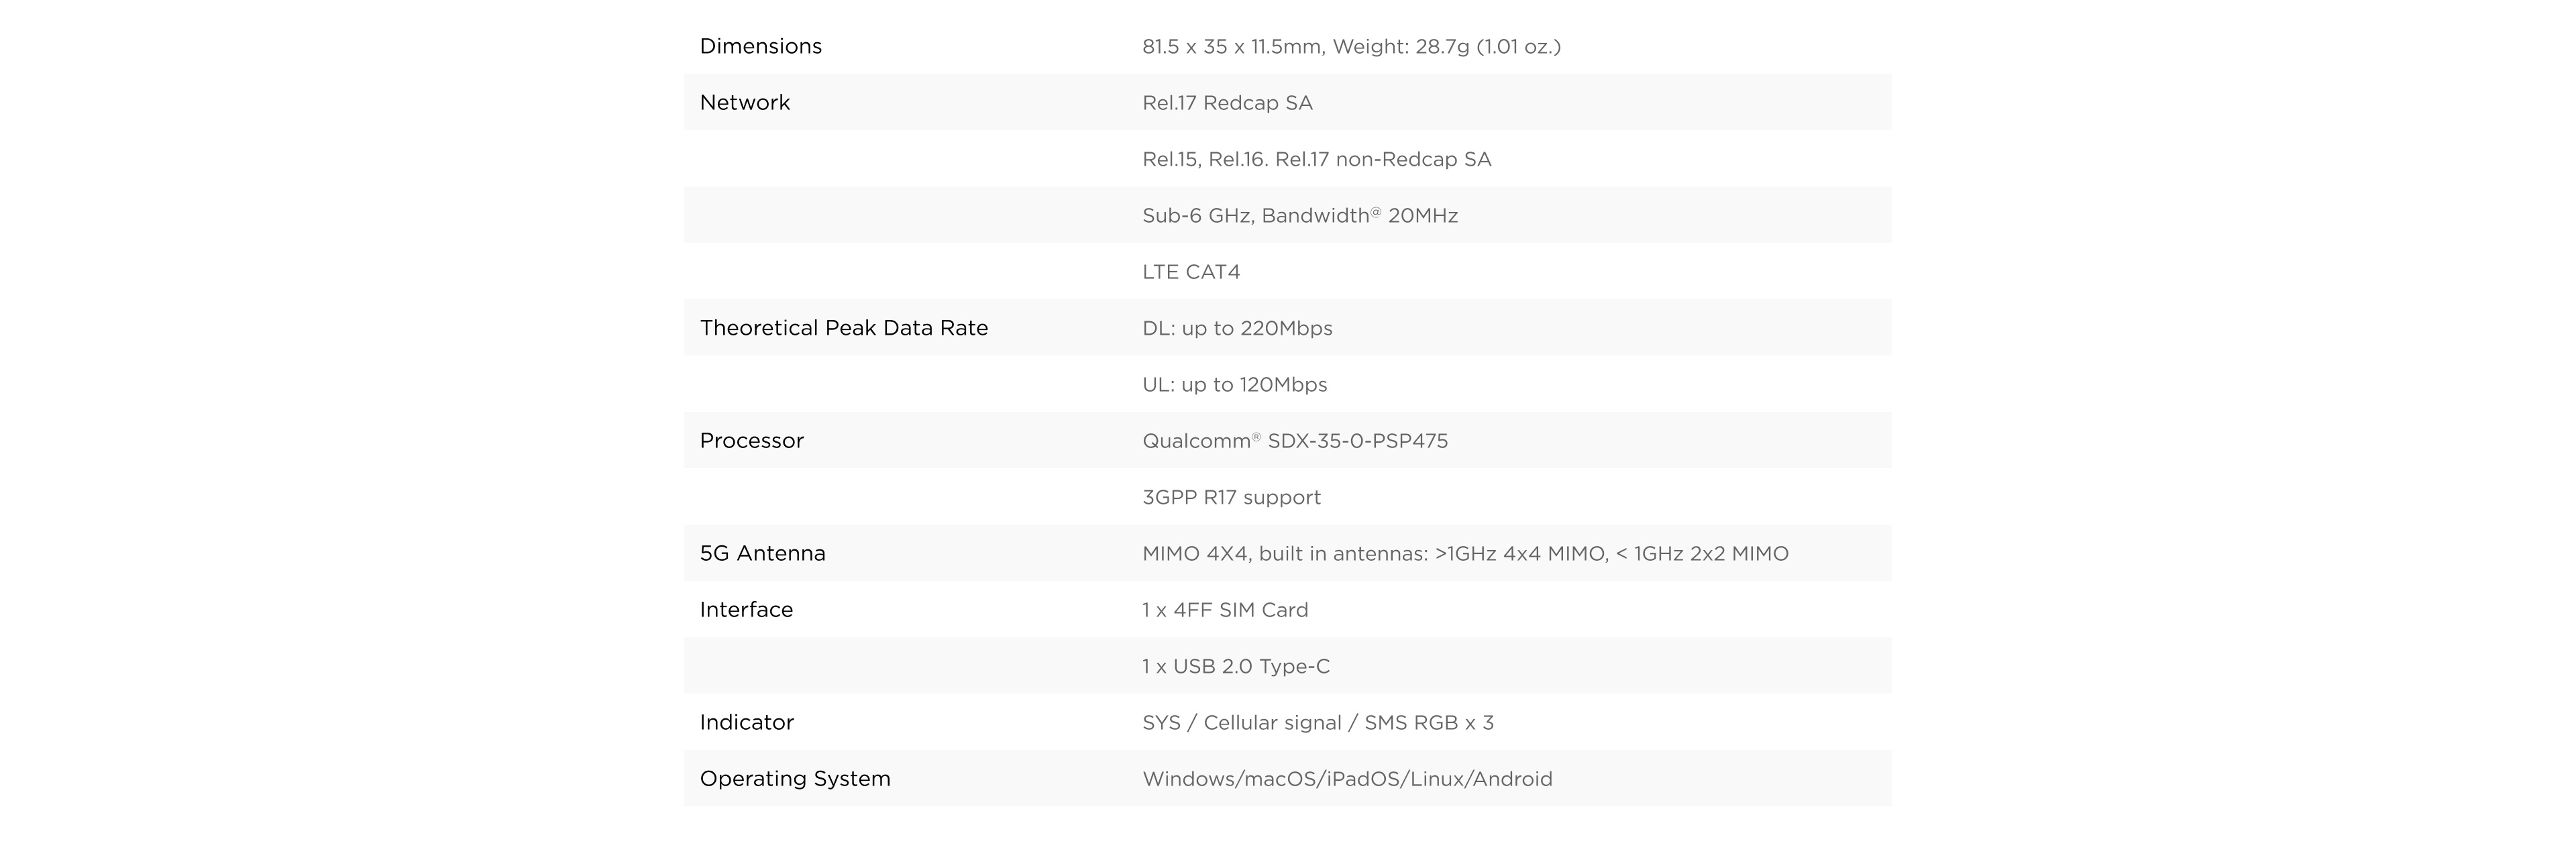Click the 1 x USB 2.0 Type-C entry
The width and height of the screenshot is (2576, 868).
point(1236,667)
